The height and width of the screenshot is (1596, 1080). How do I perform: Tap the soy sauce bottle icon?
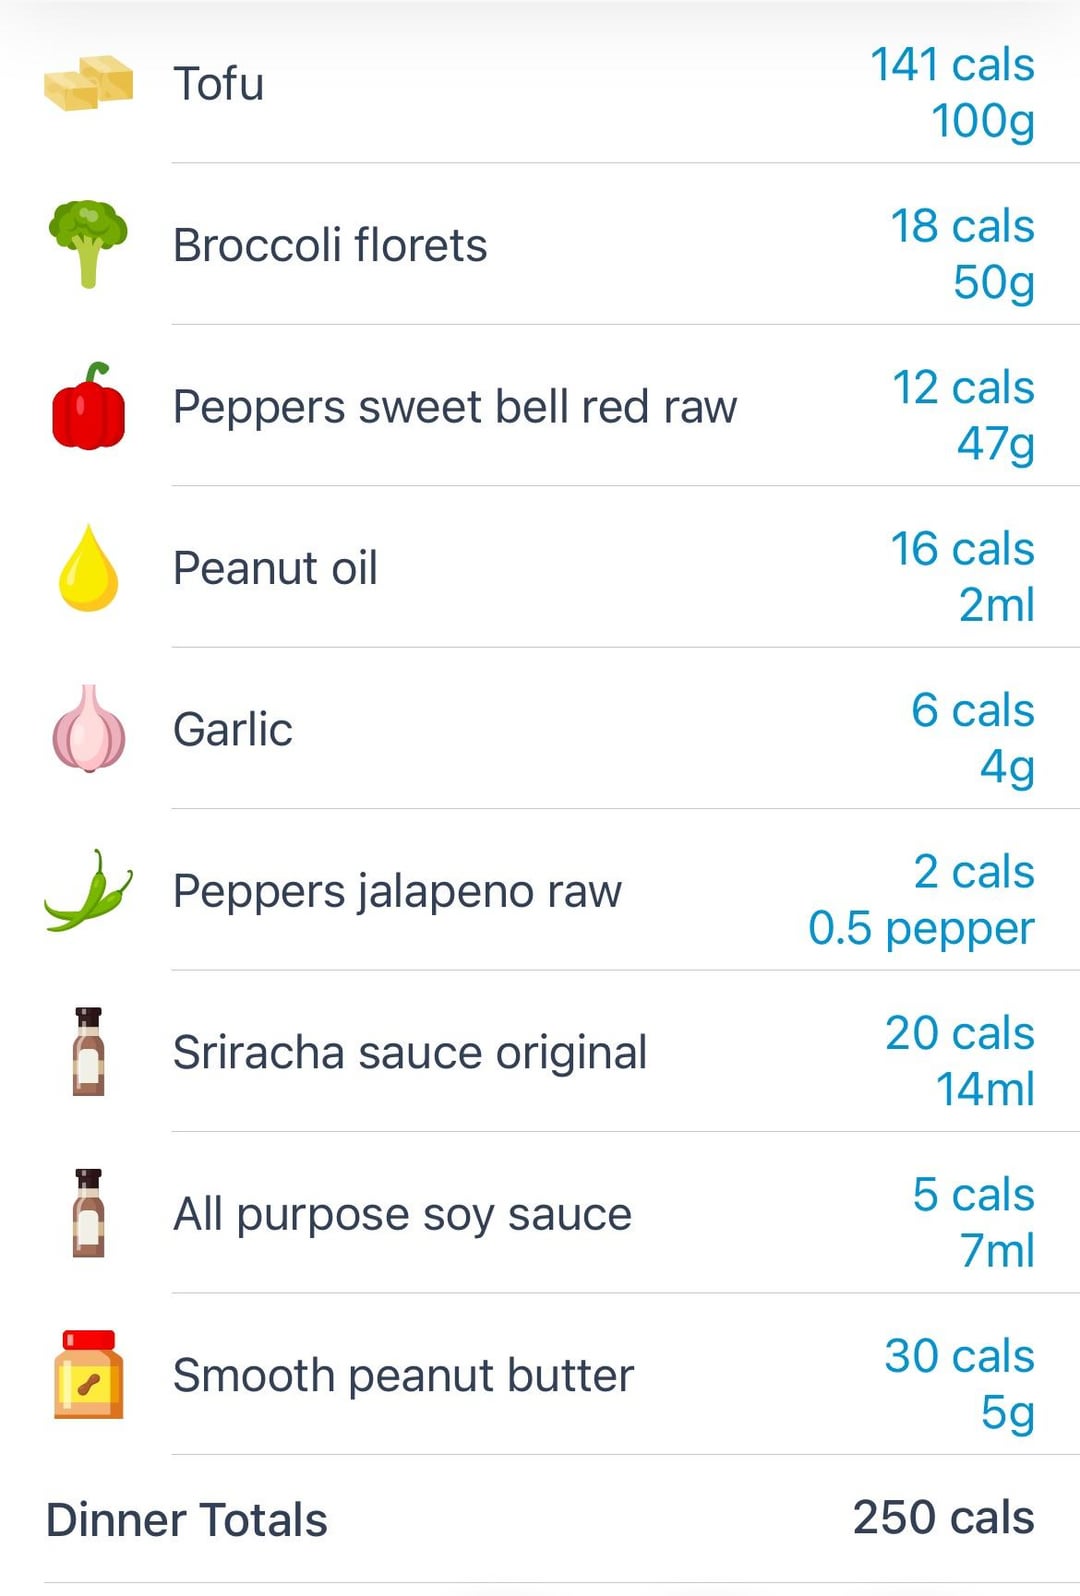tap(89, 1213)
